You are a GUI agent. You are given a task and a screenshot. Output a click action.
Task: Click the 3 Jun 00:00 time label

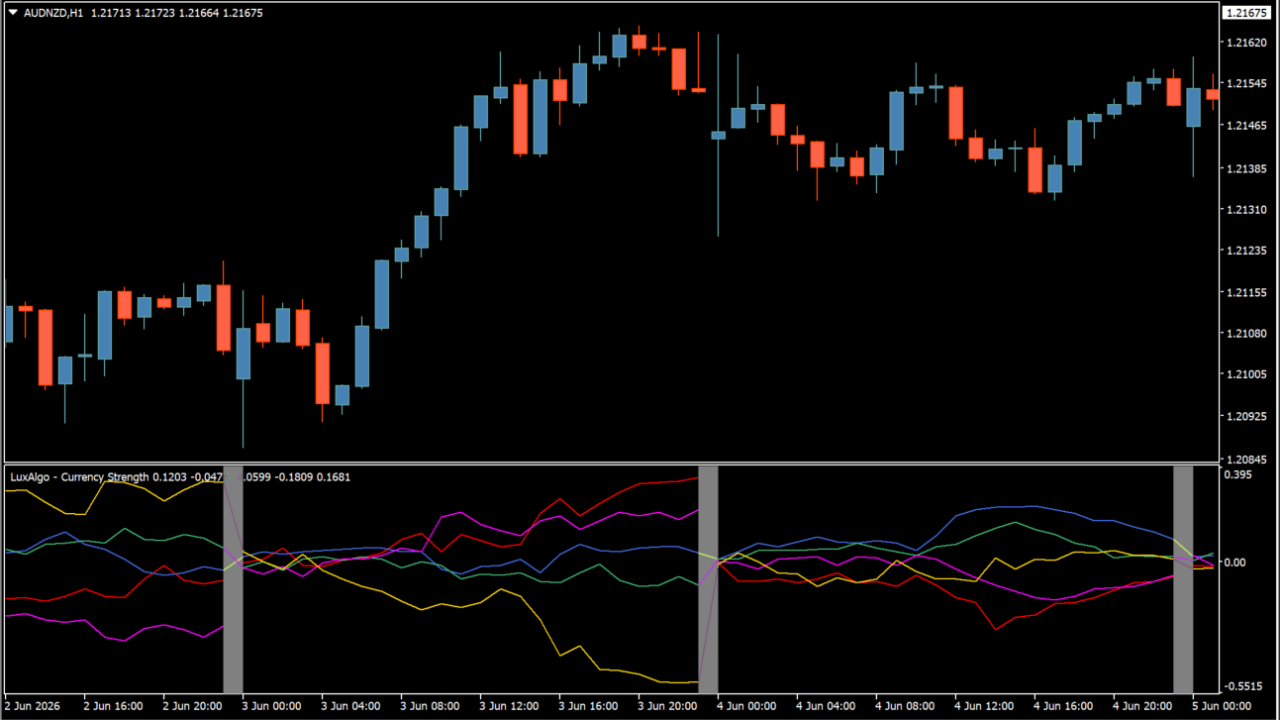(271, 706)
